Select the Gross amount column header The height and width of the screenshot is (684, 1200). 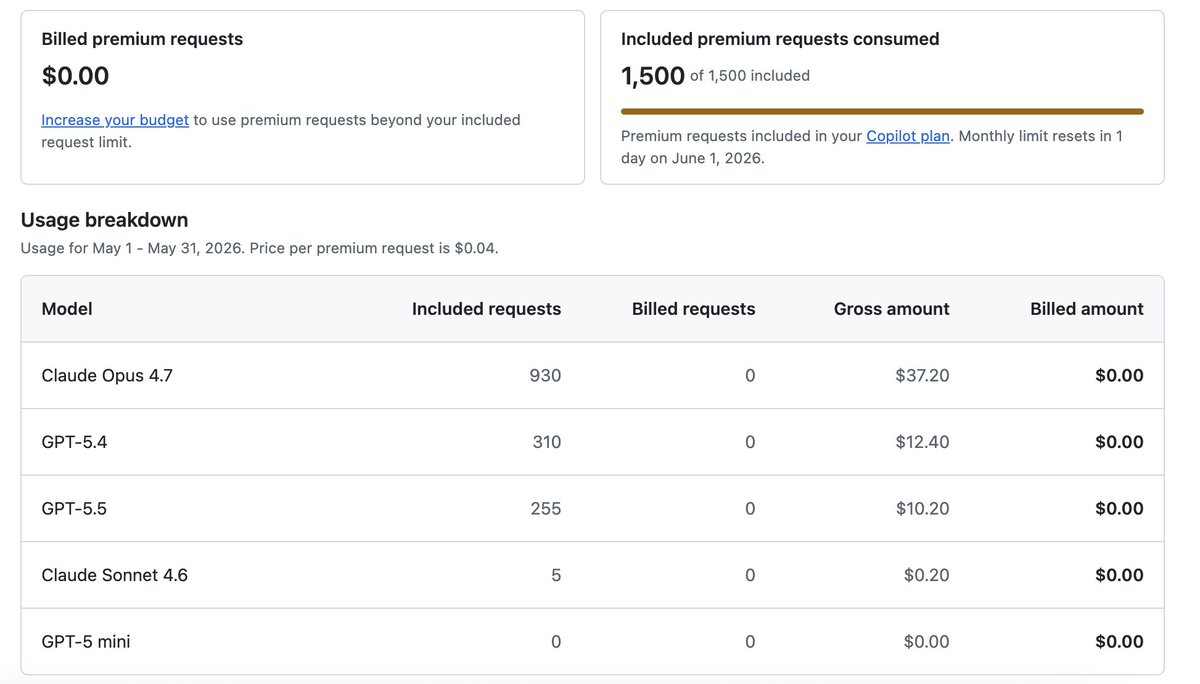(892, 309)
